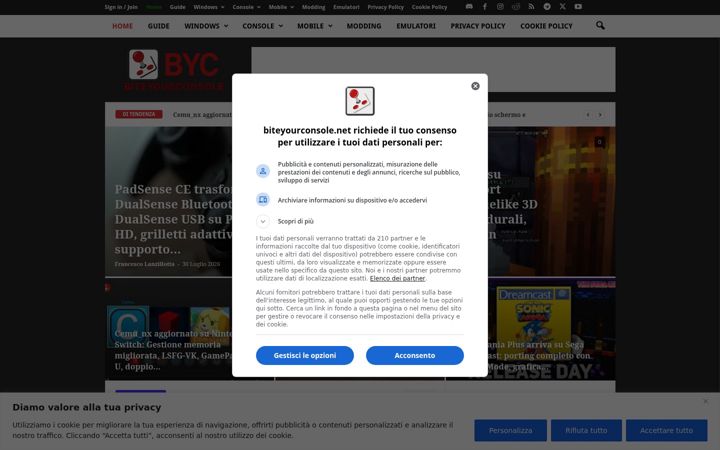Click the Accettare tutto cookie button

coord(667,430)
